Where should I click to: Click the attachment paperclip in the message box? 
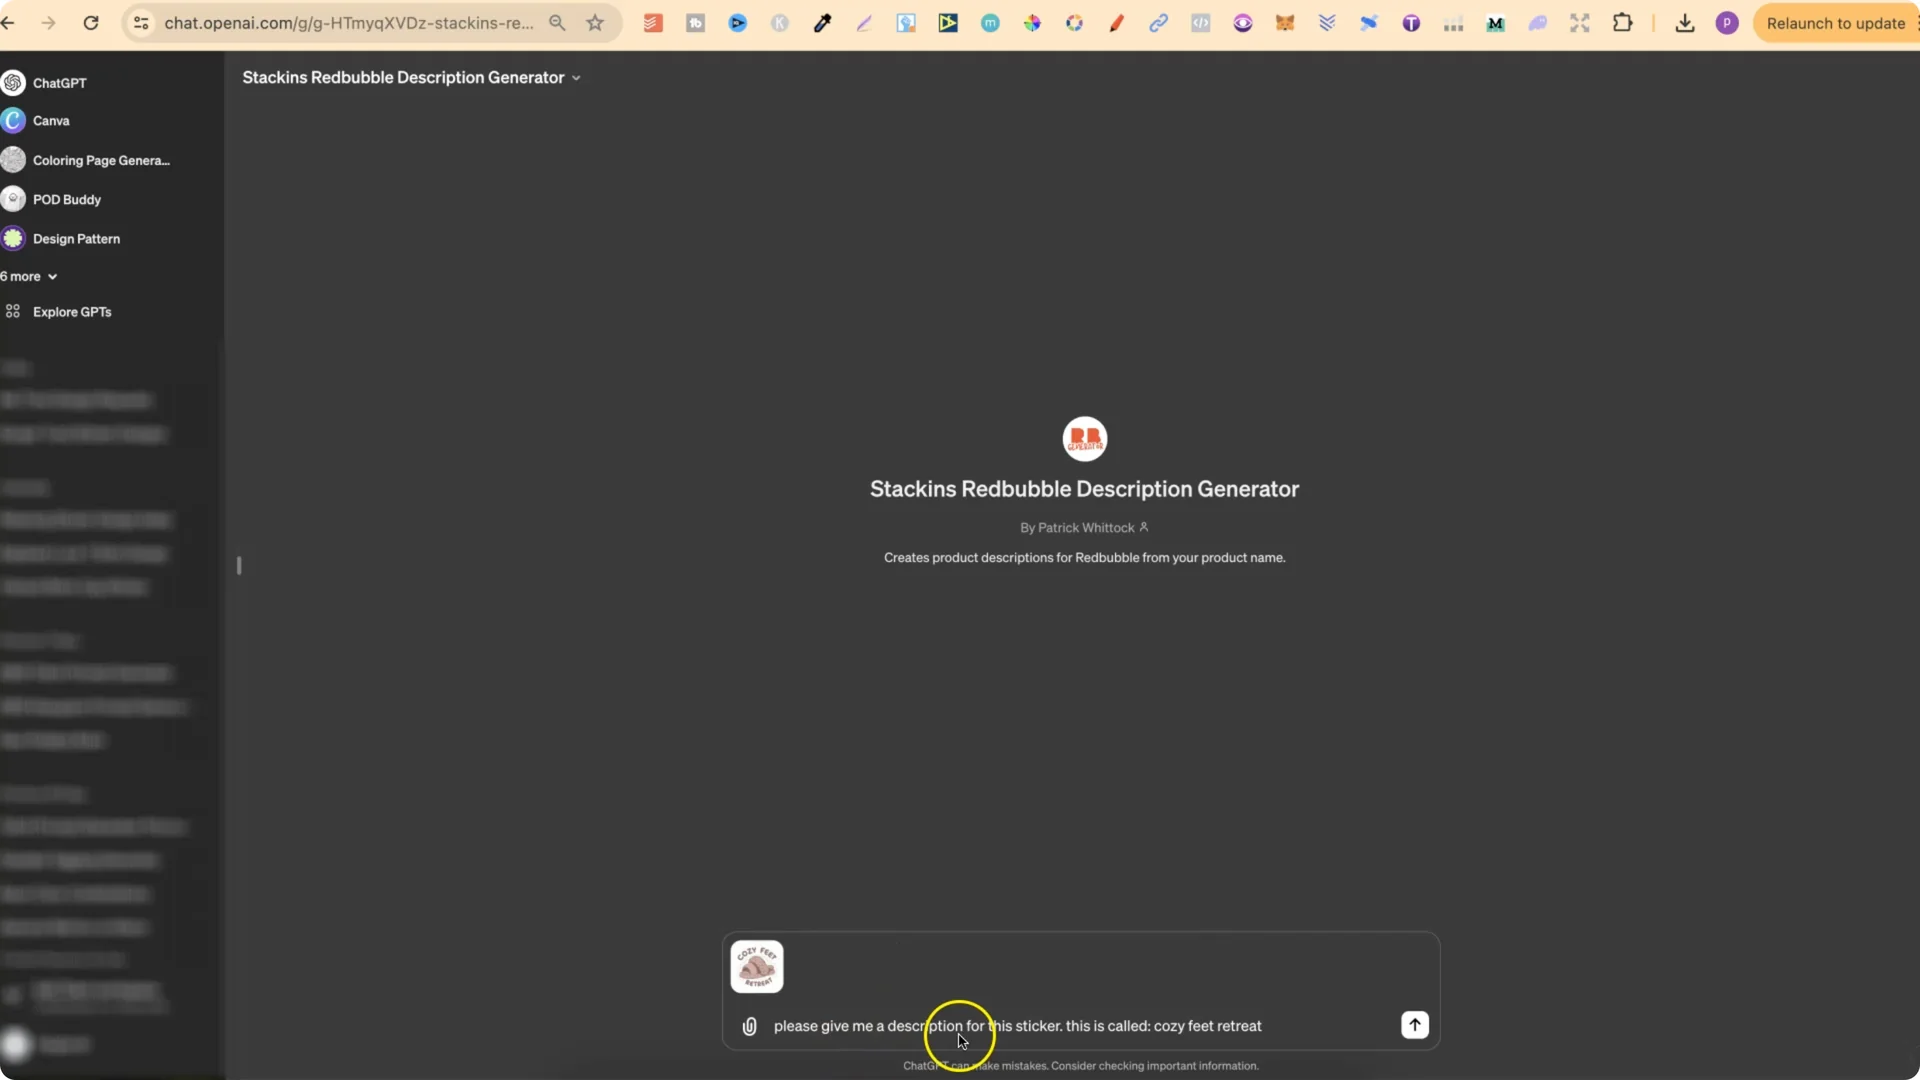point(750,1026)
